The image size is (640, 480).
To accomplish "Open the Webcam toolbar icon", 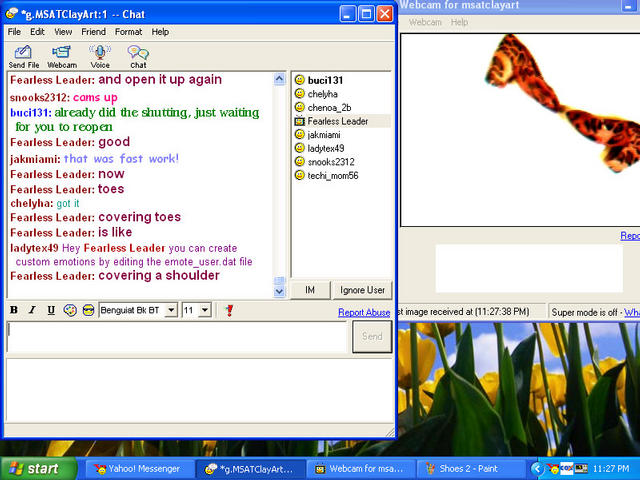I will pyautogui.click(x=62, y=57).
